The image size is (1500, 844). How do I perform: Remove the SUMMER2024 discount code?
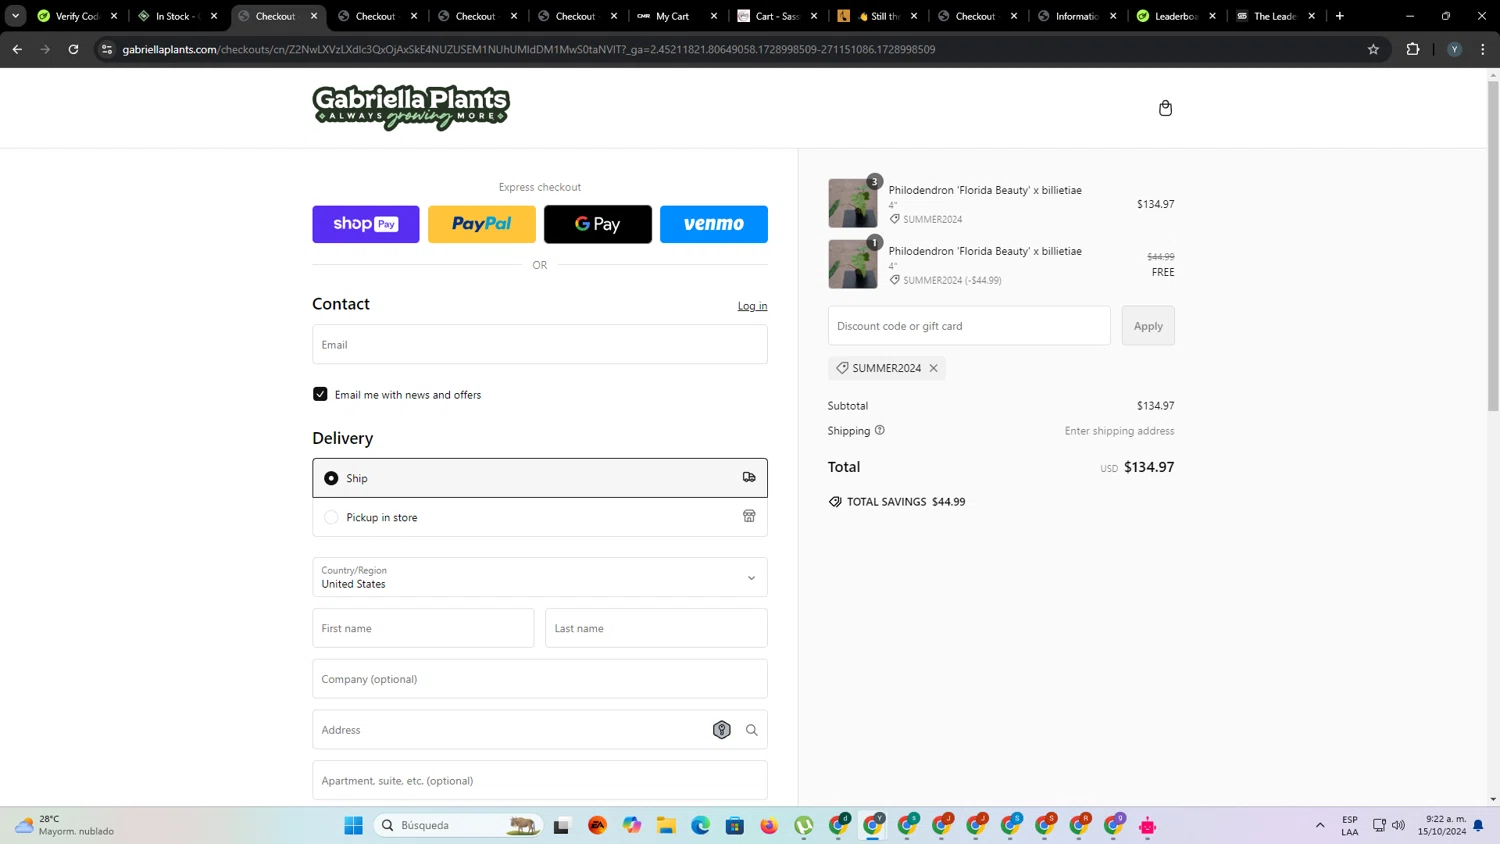point(934,368)
